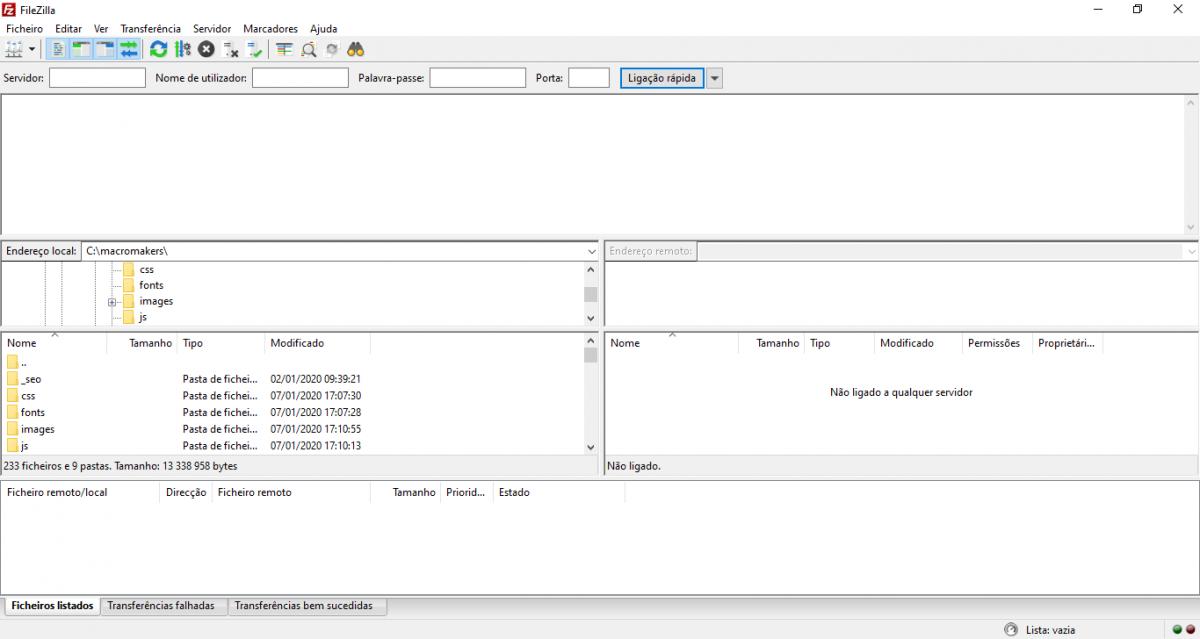Click the Ligação rápida button
This screenshot has width=1200, height=639.
(x=662, y=78)
